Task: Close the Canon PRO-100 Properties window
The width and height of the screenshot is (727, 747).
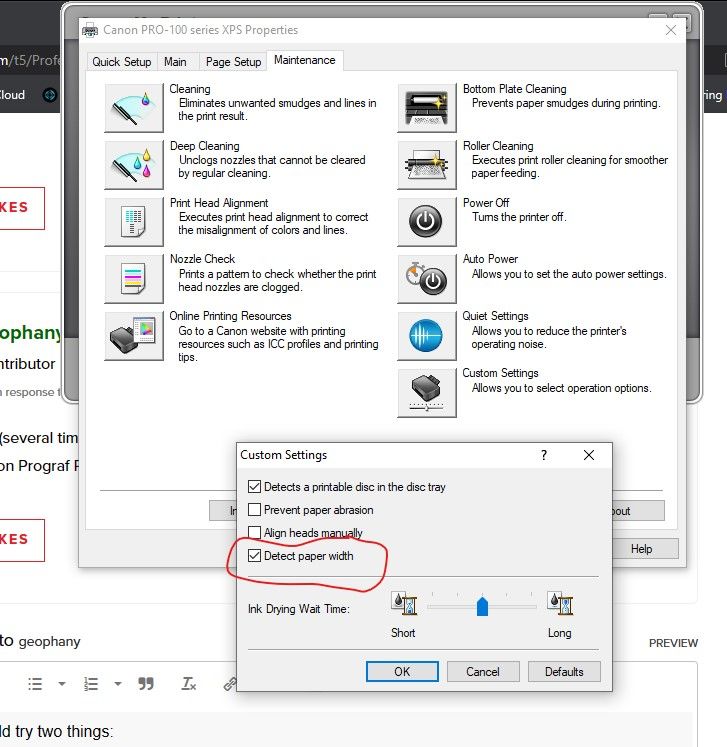Action: [671, 30]
